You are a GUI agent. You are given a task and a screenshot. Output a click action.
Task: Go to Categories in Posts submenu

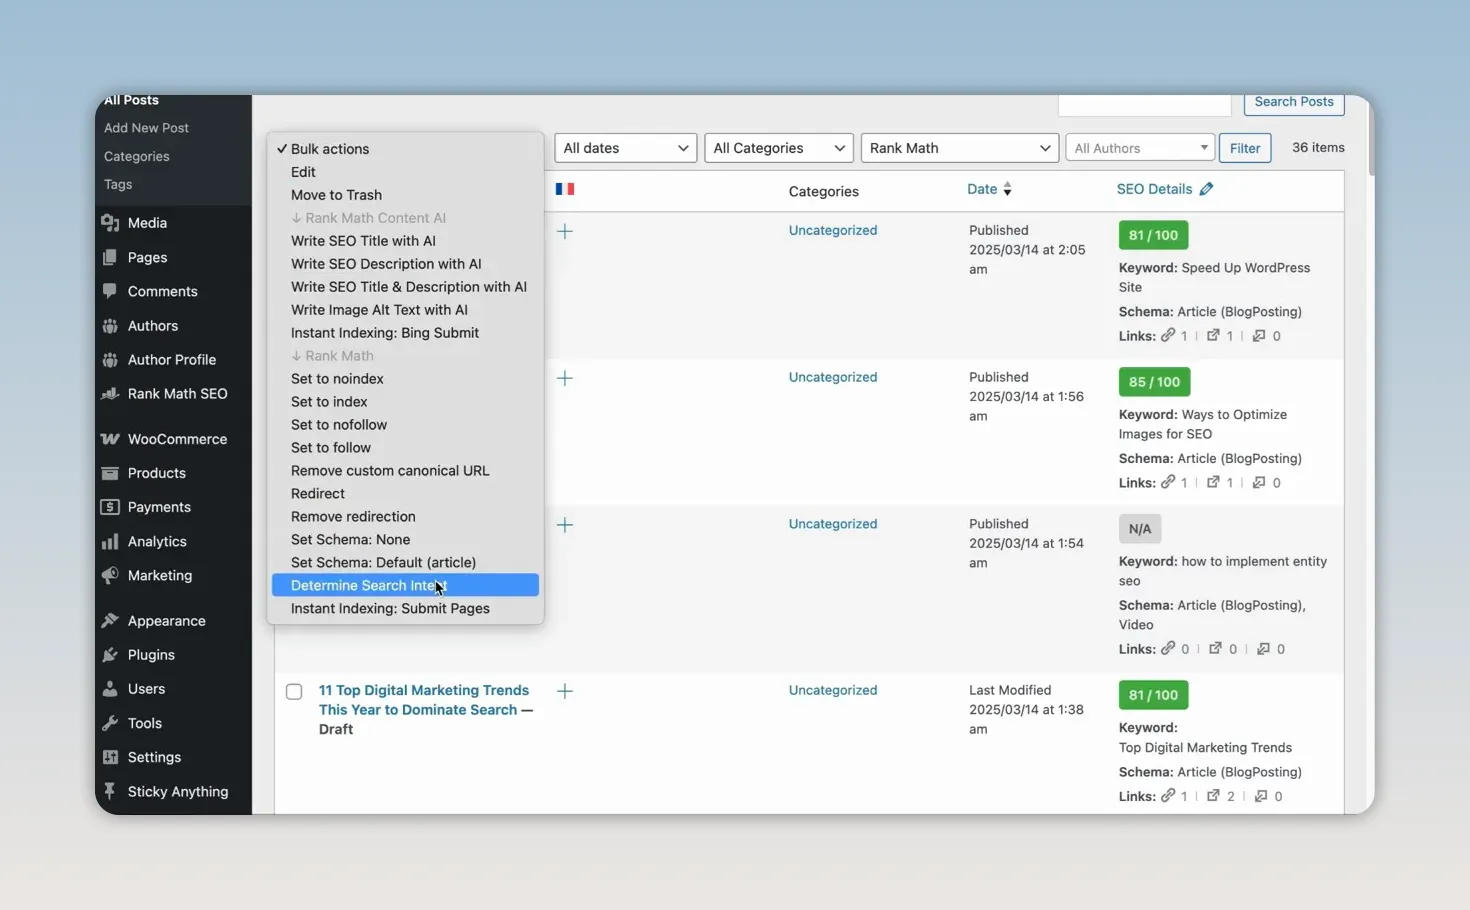pyautogui.click(x=136, y=156)
